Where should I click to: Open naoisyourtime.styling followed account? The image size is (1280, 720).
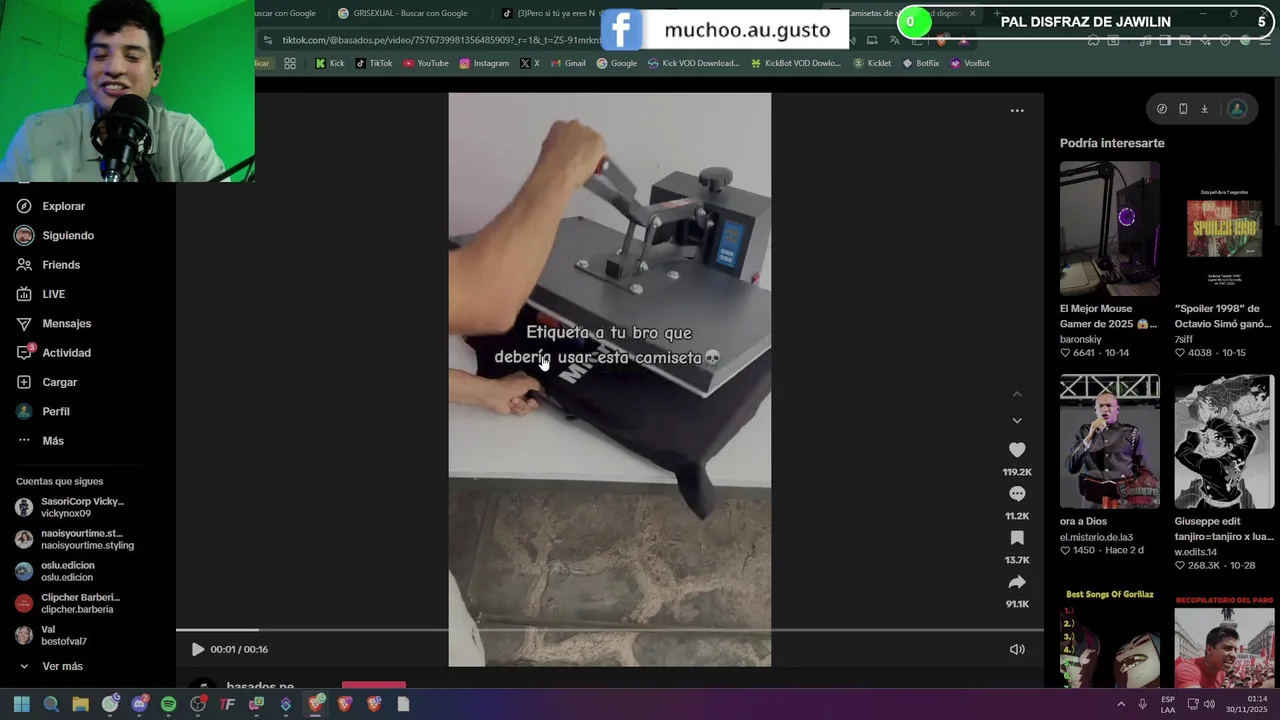75,539
